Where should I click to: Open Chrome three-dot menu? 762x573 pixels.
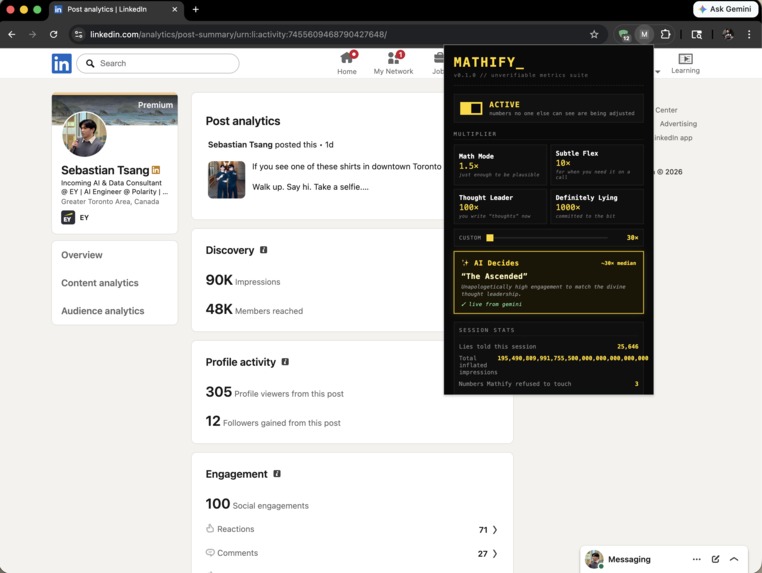pyautogui.click(x=749, y=34)
